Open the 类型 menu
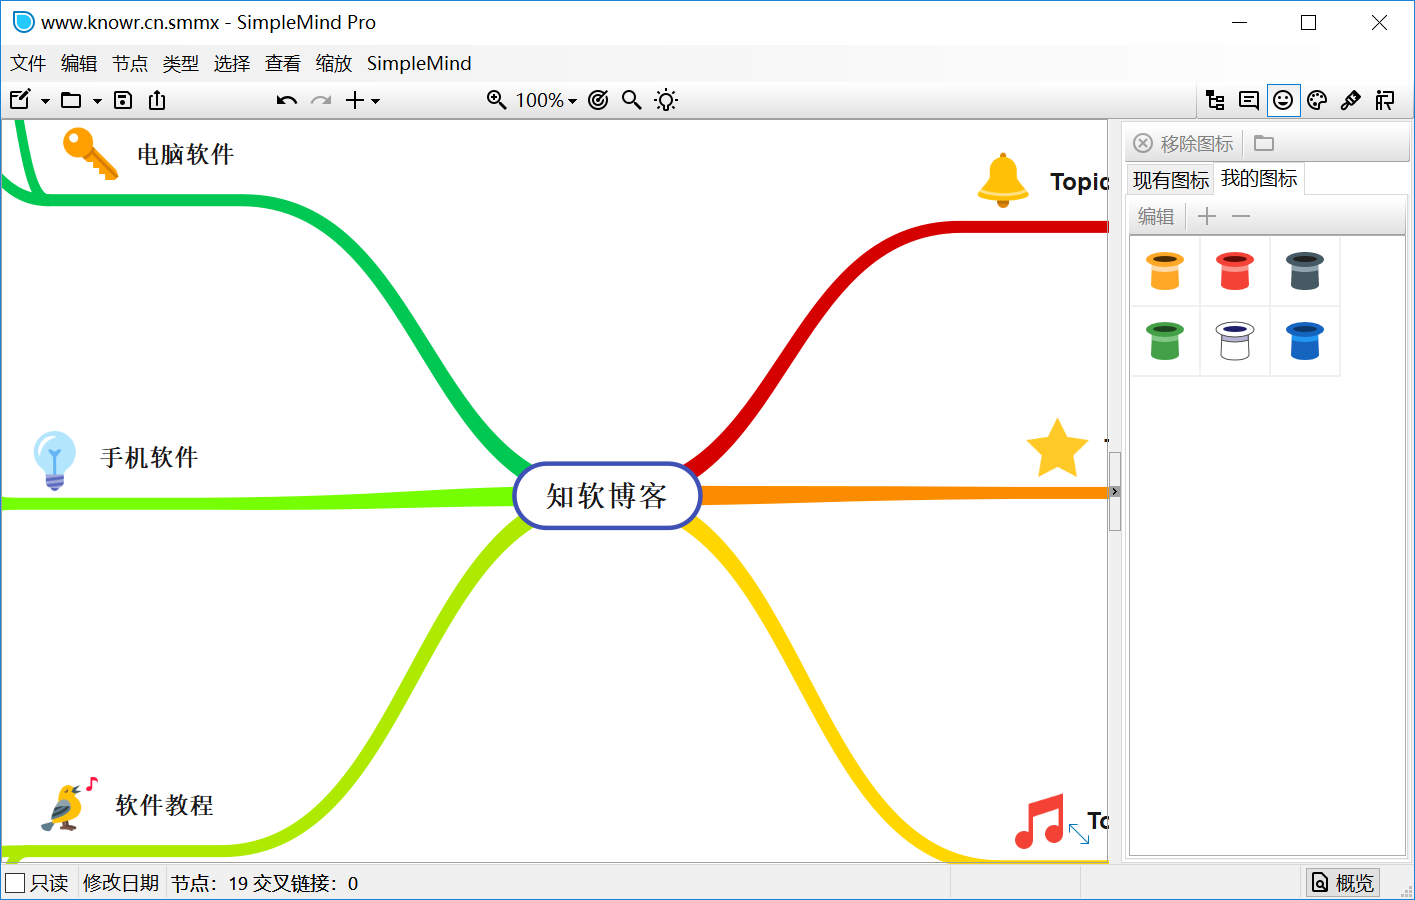Viewport: 1415px width, 900px height. click(181, 63)
